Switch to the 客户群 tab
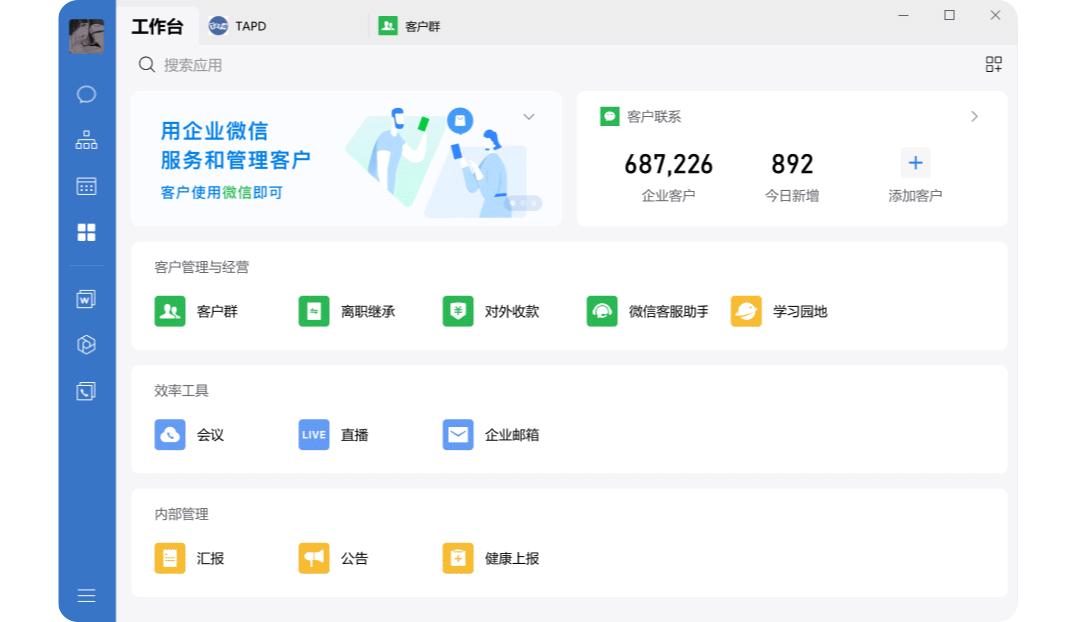 click(x=409, y=26)
